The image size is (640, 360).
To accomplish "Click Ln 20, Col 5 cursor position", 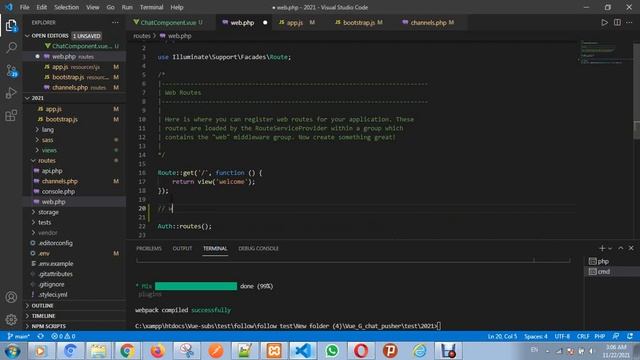I will 502,336.
